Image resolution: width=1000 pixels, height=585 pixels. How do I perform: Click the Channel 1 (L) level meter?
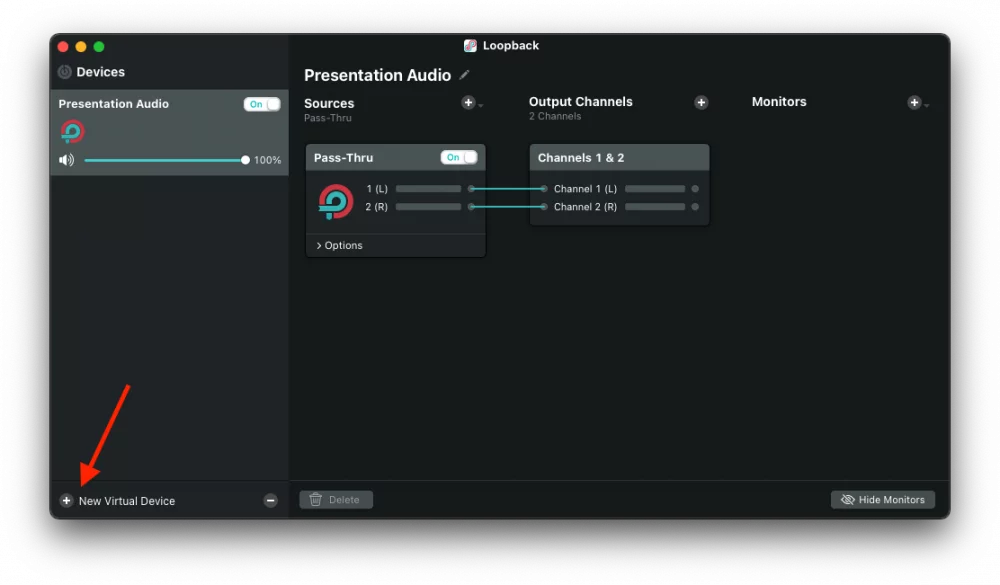654,189
